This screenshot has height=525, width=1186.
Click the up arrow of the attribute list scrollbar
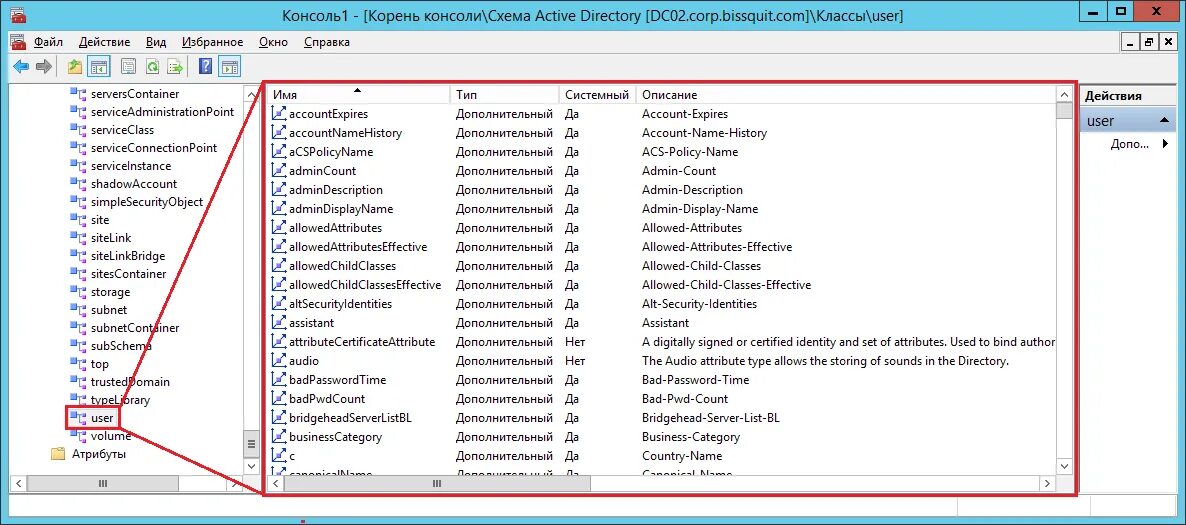[1065, 95]
